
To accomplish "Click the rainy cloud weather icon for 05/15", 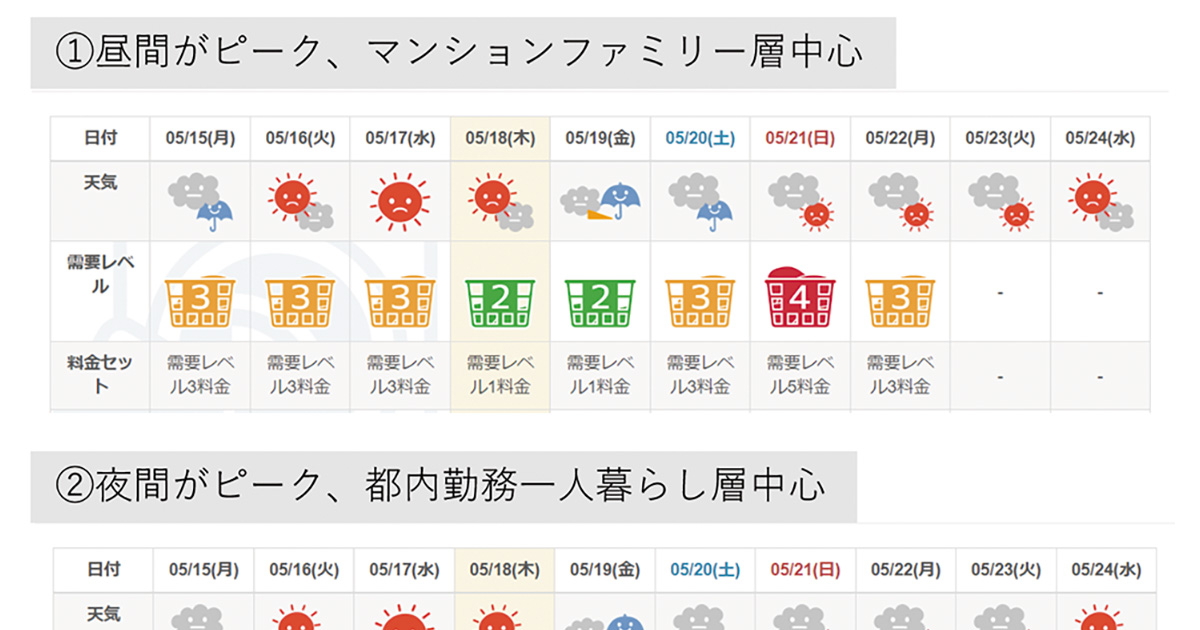I will point(200,201).
